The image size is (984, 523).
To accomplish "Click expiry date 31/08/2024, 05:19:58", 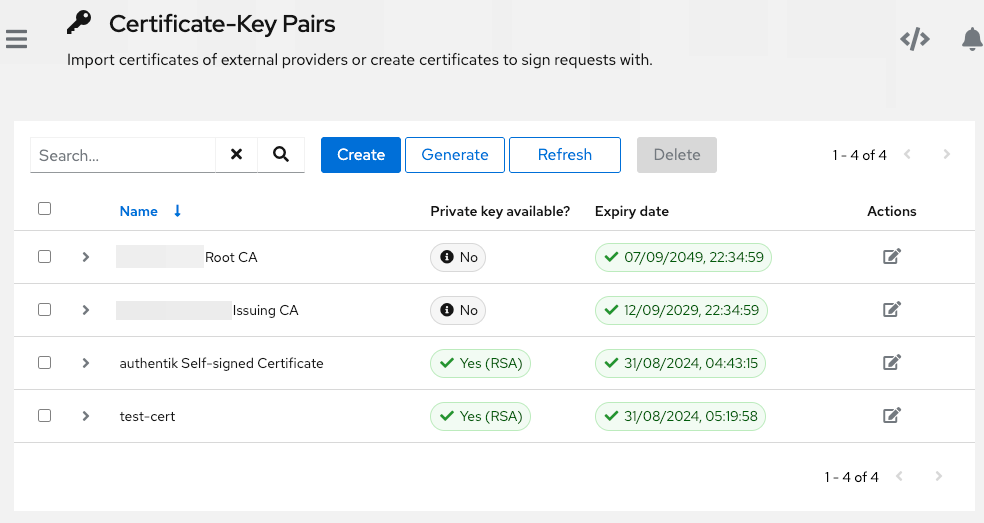I will pos(680,416).
